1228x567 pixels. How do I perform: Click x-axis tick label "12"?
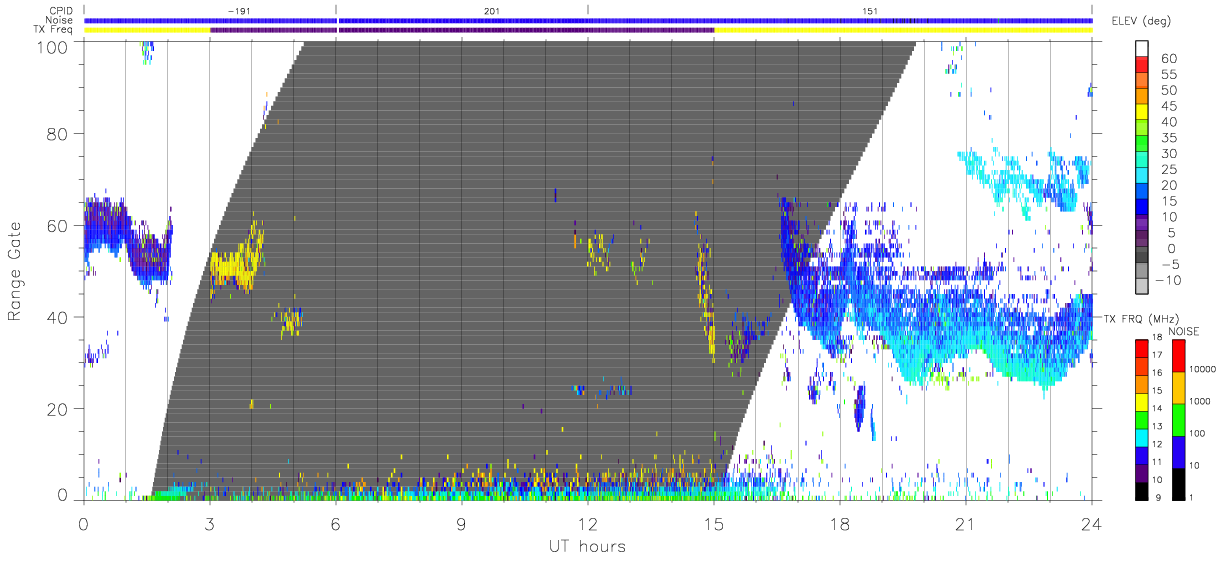587,523
